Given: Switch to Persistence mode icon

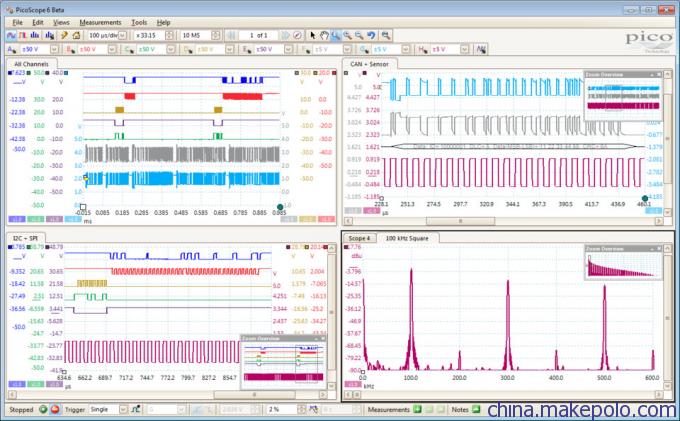Looking at the screenshot, I should [23, 35].
